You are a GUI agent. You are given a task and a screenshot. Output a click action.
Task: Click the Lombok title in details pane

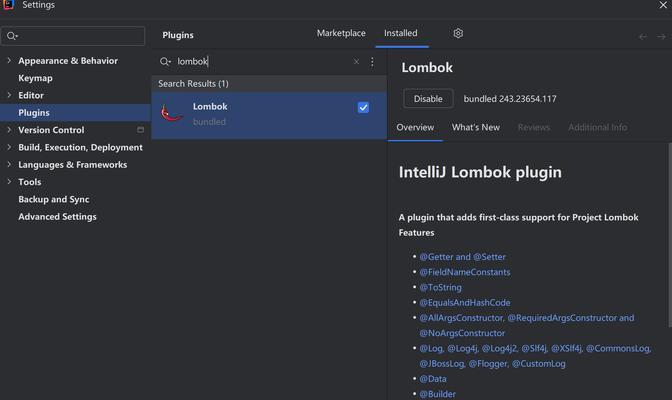(x=427, y=67)
